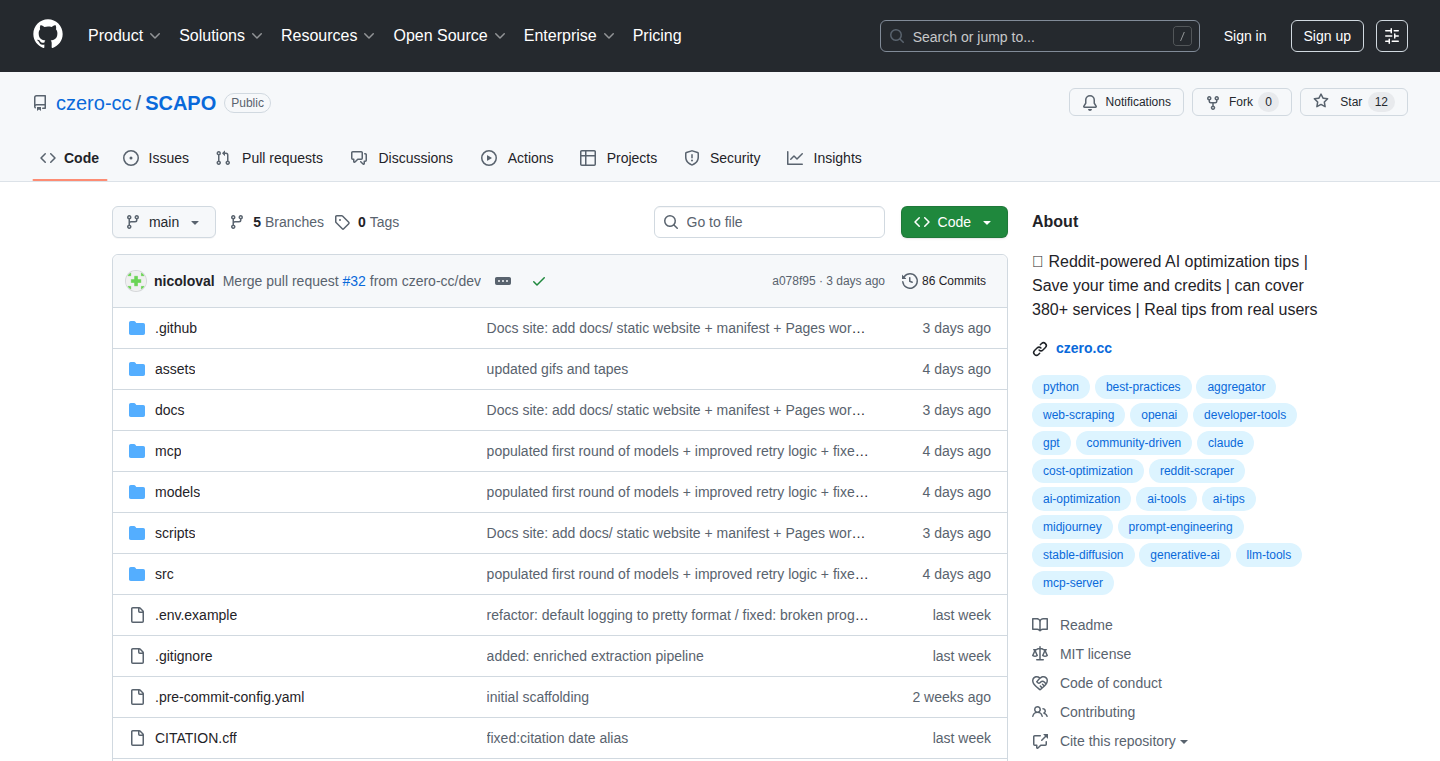Click the scripts folder icon

pyautogui.click(x=137, y=533)
